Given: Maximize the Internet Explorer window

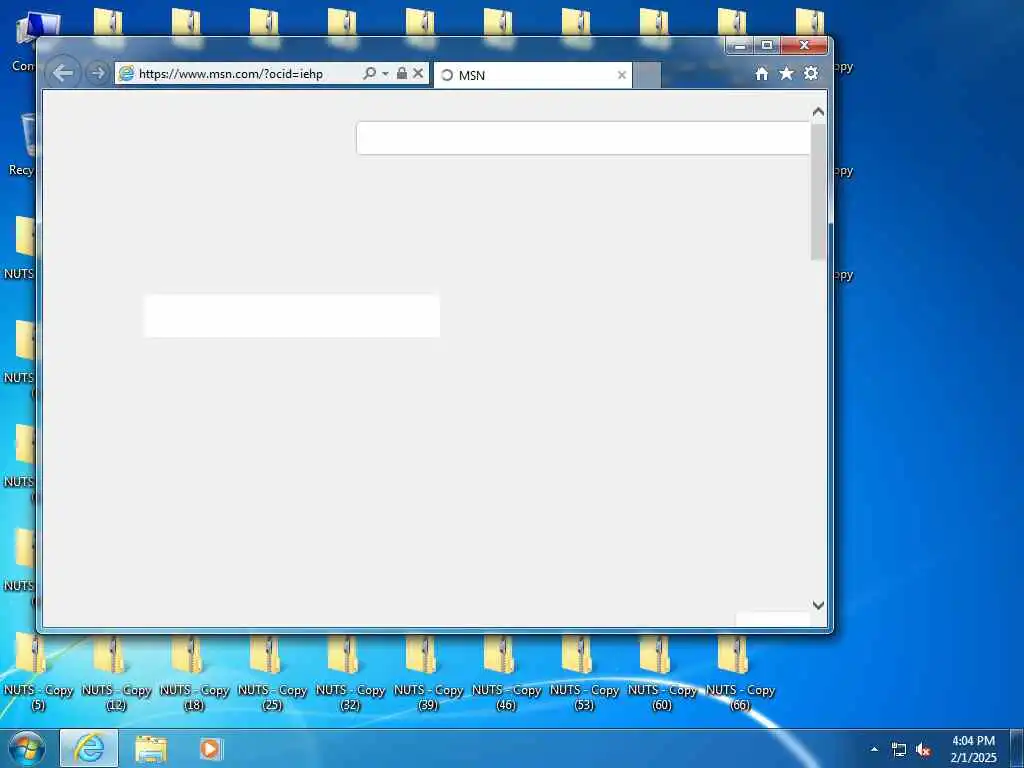Looking at the screenshot, I should click(767, 45).
